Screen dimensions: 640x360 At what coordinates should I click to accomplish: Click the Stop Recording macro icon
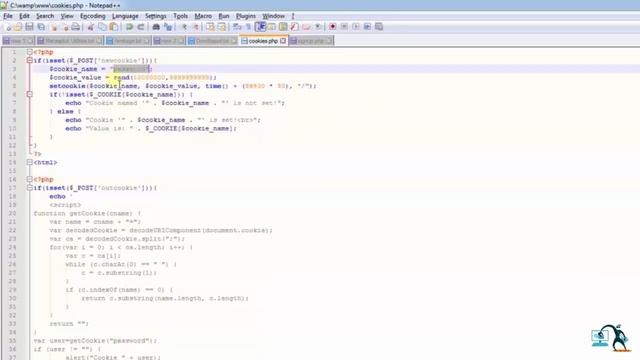pyautogui.click(x=344, y=27)
